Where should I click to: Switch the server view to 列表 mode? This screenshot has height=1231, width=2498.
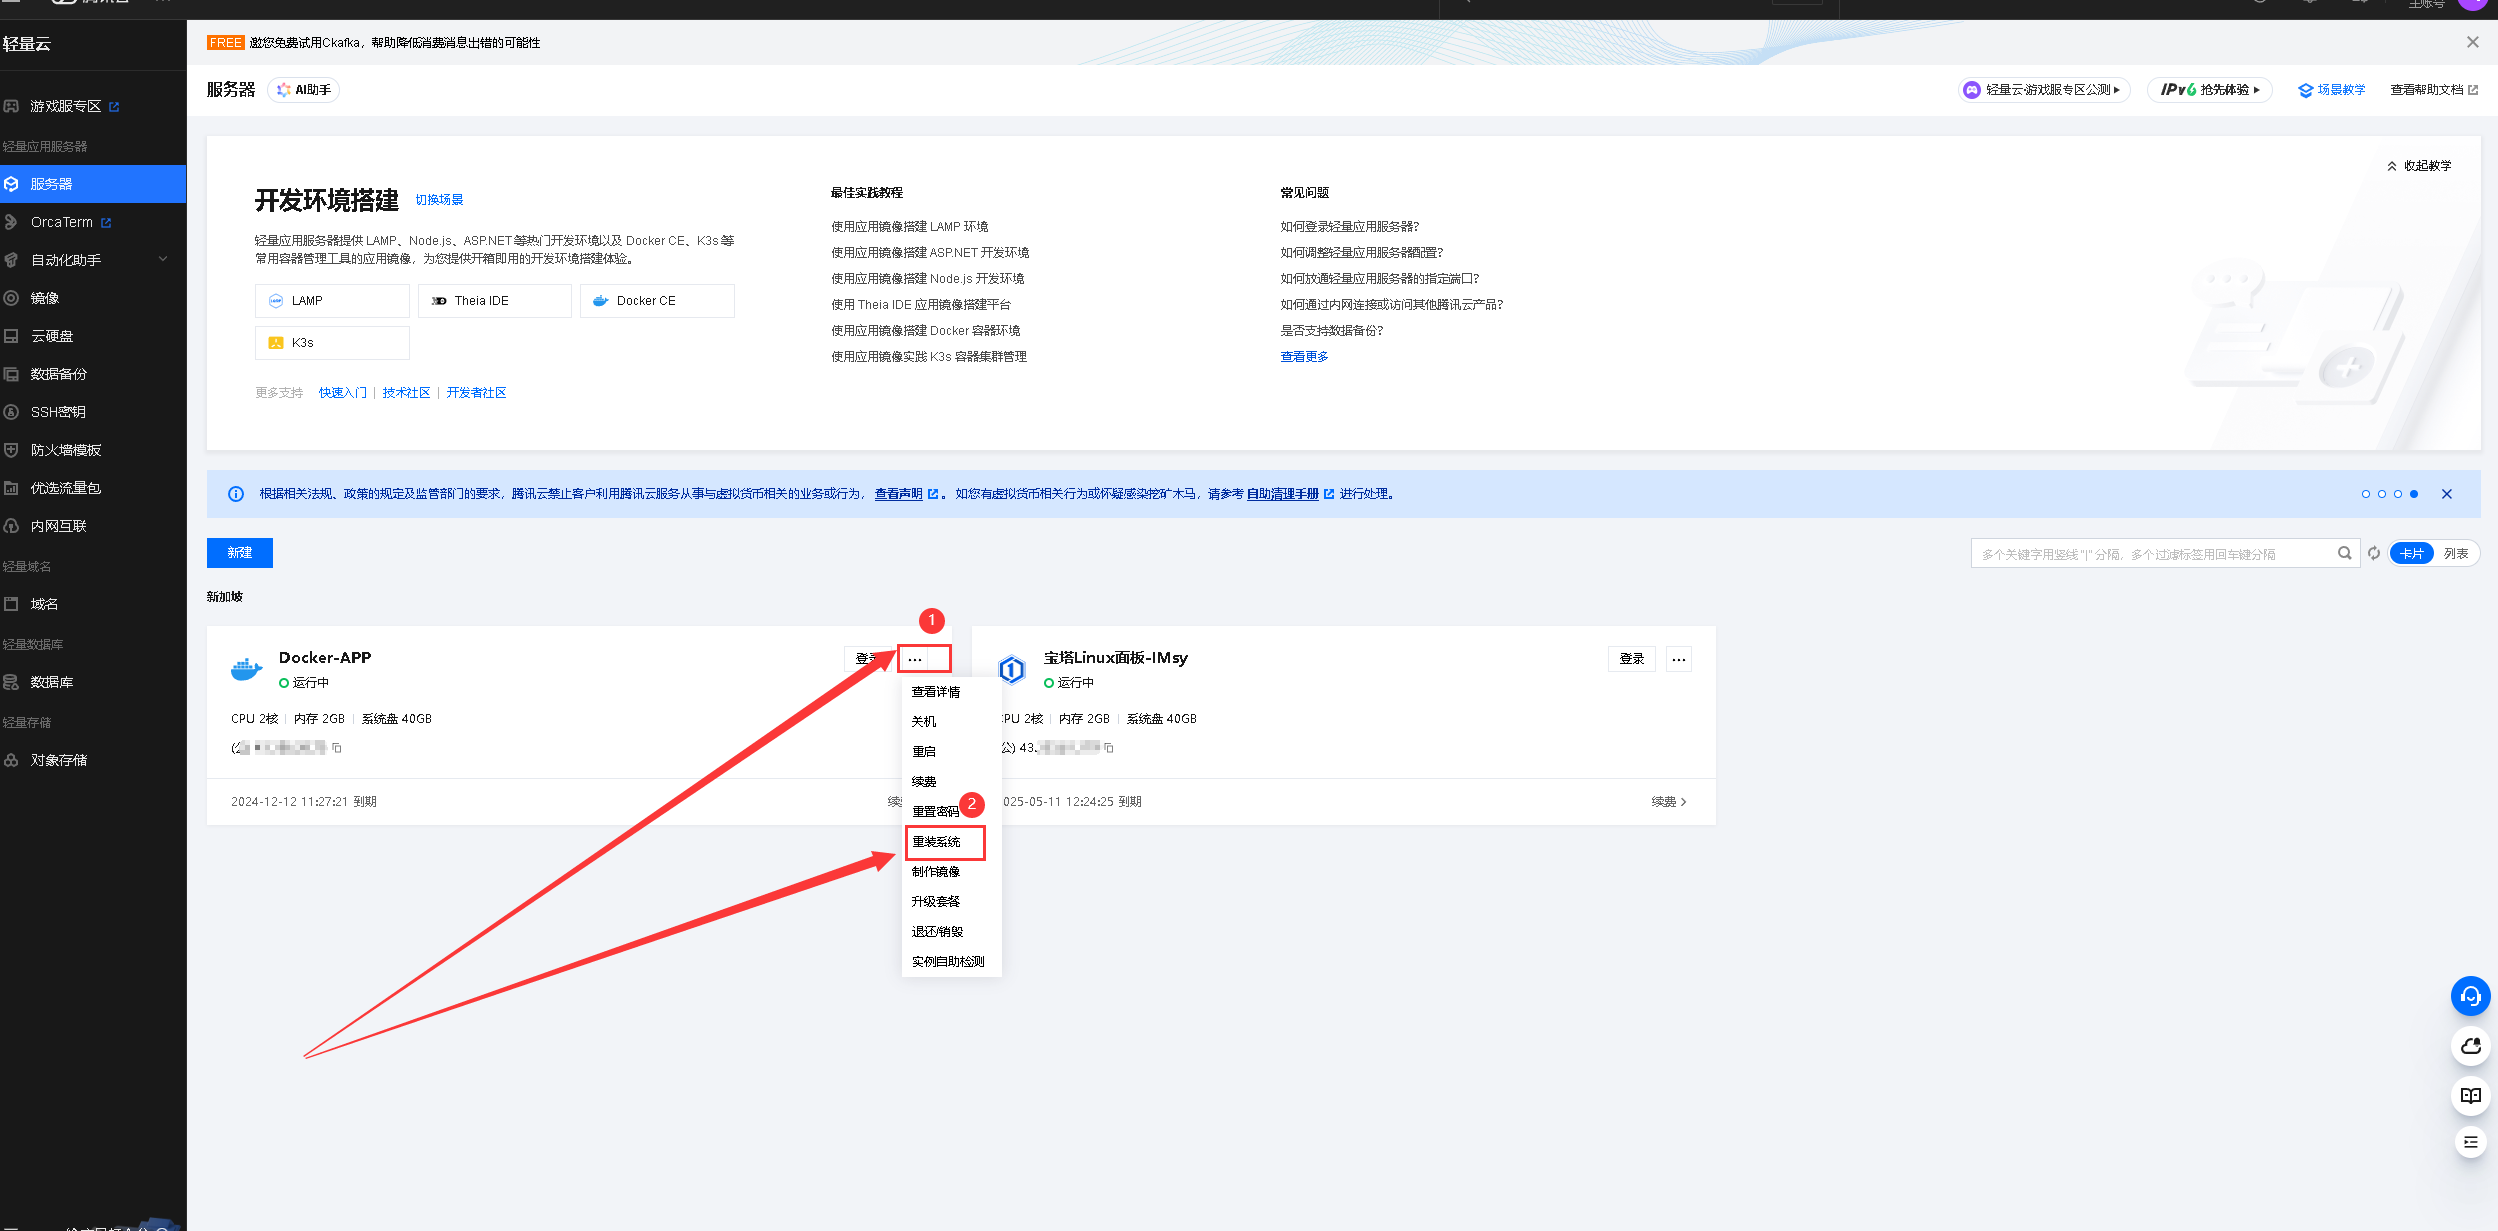(x=2455, y=553)
